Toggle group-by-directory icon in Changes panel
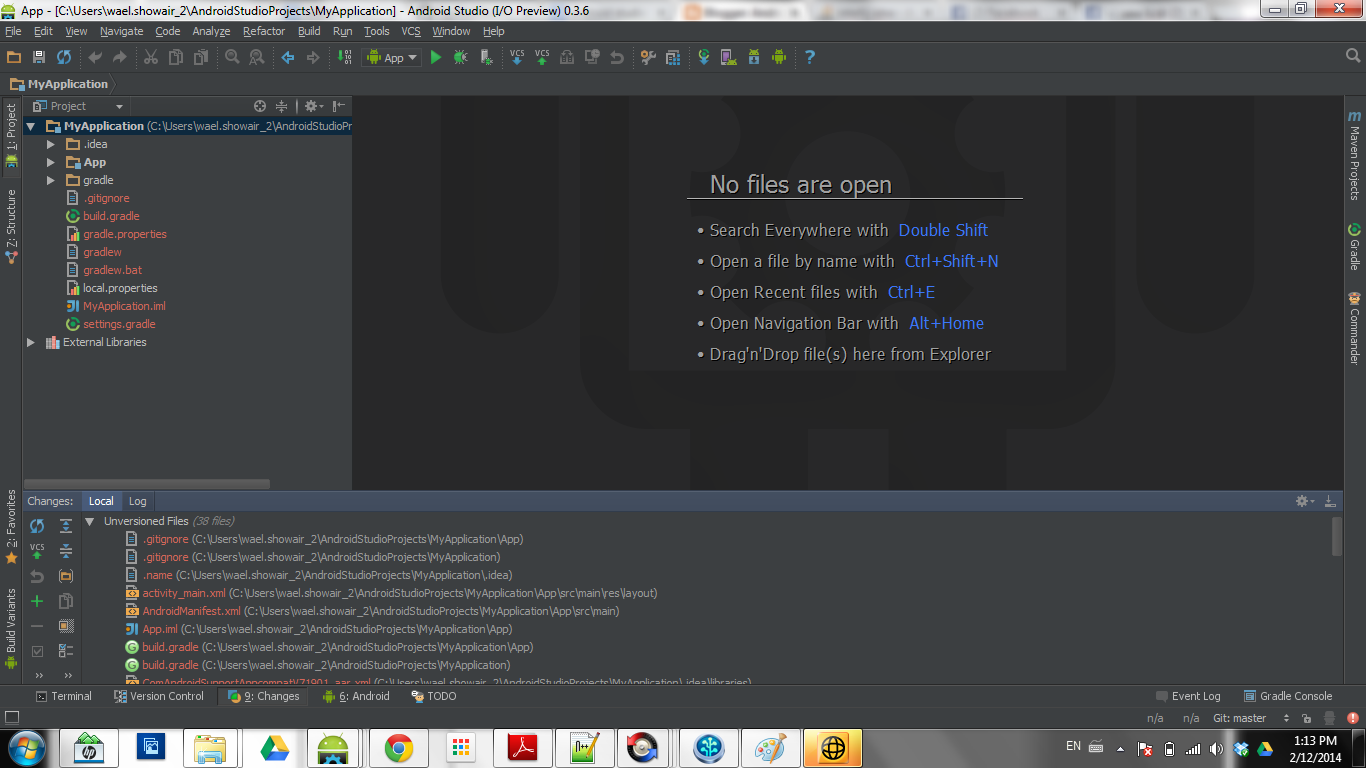This screenshot has width=1366, height=768. click(66, 576)
